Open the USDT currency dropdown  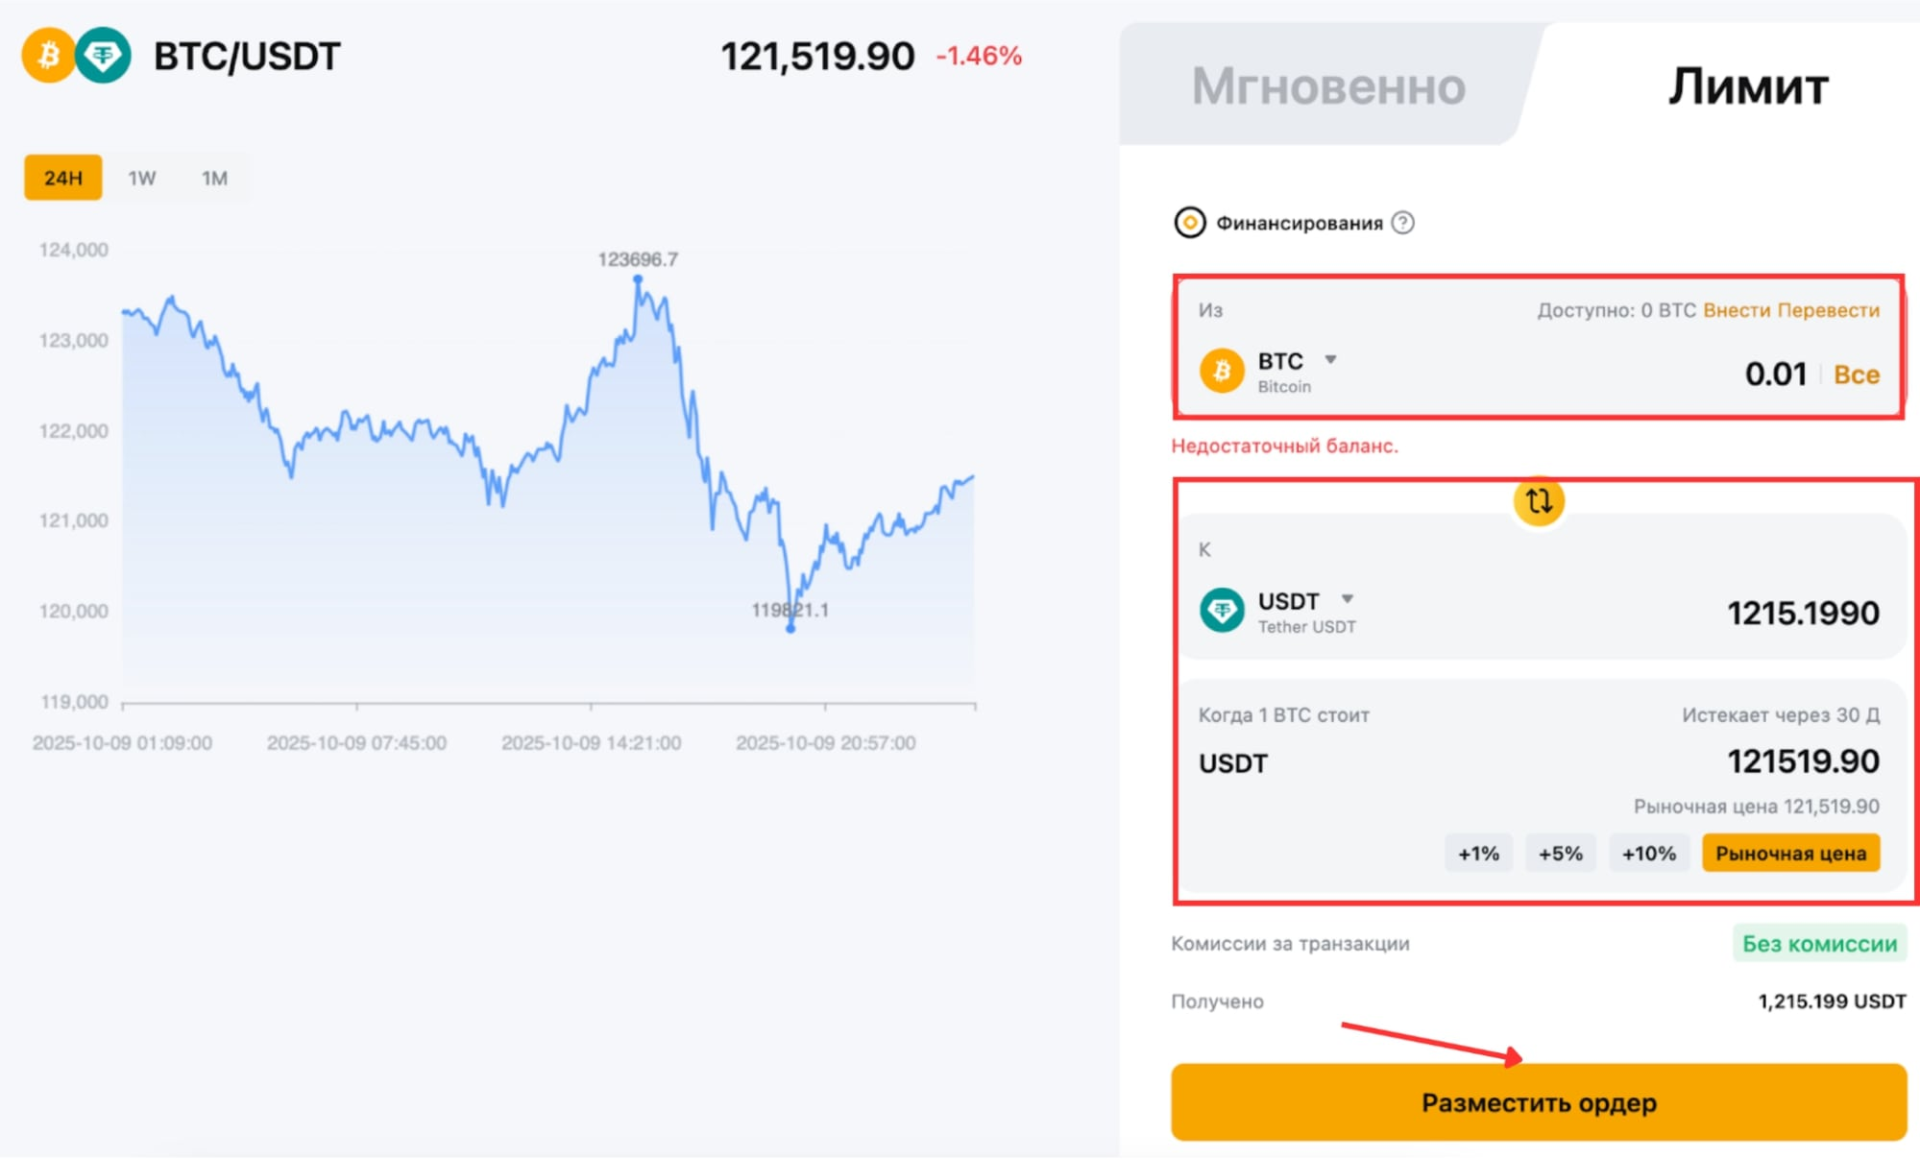1347,600
